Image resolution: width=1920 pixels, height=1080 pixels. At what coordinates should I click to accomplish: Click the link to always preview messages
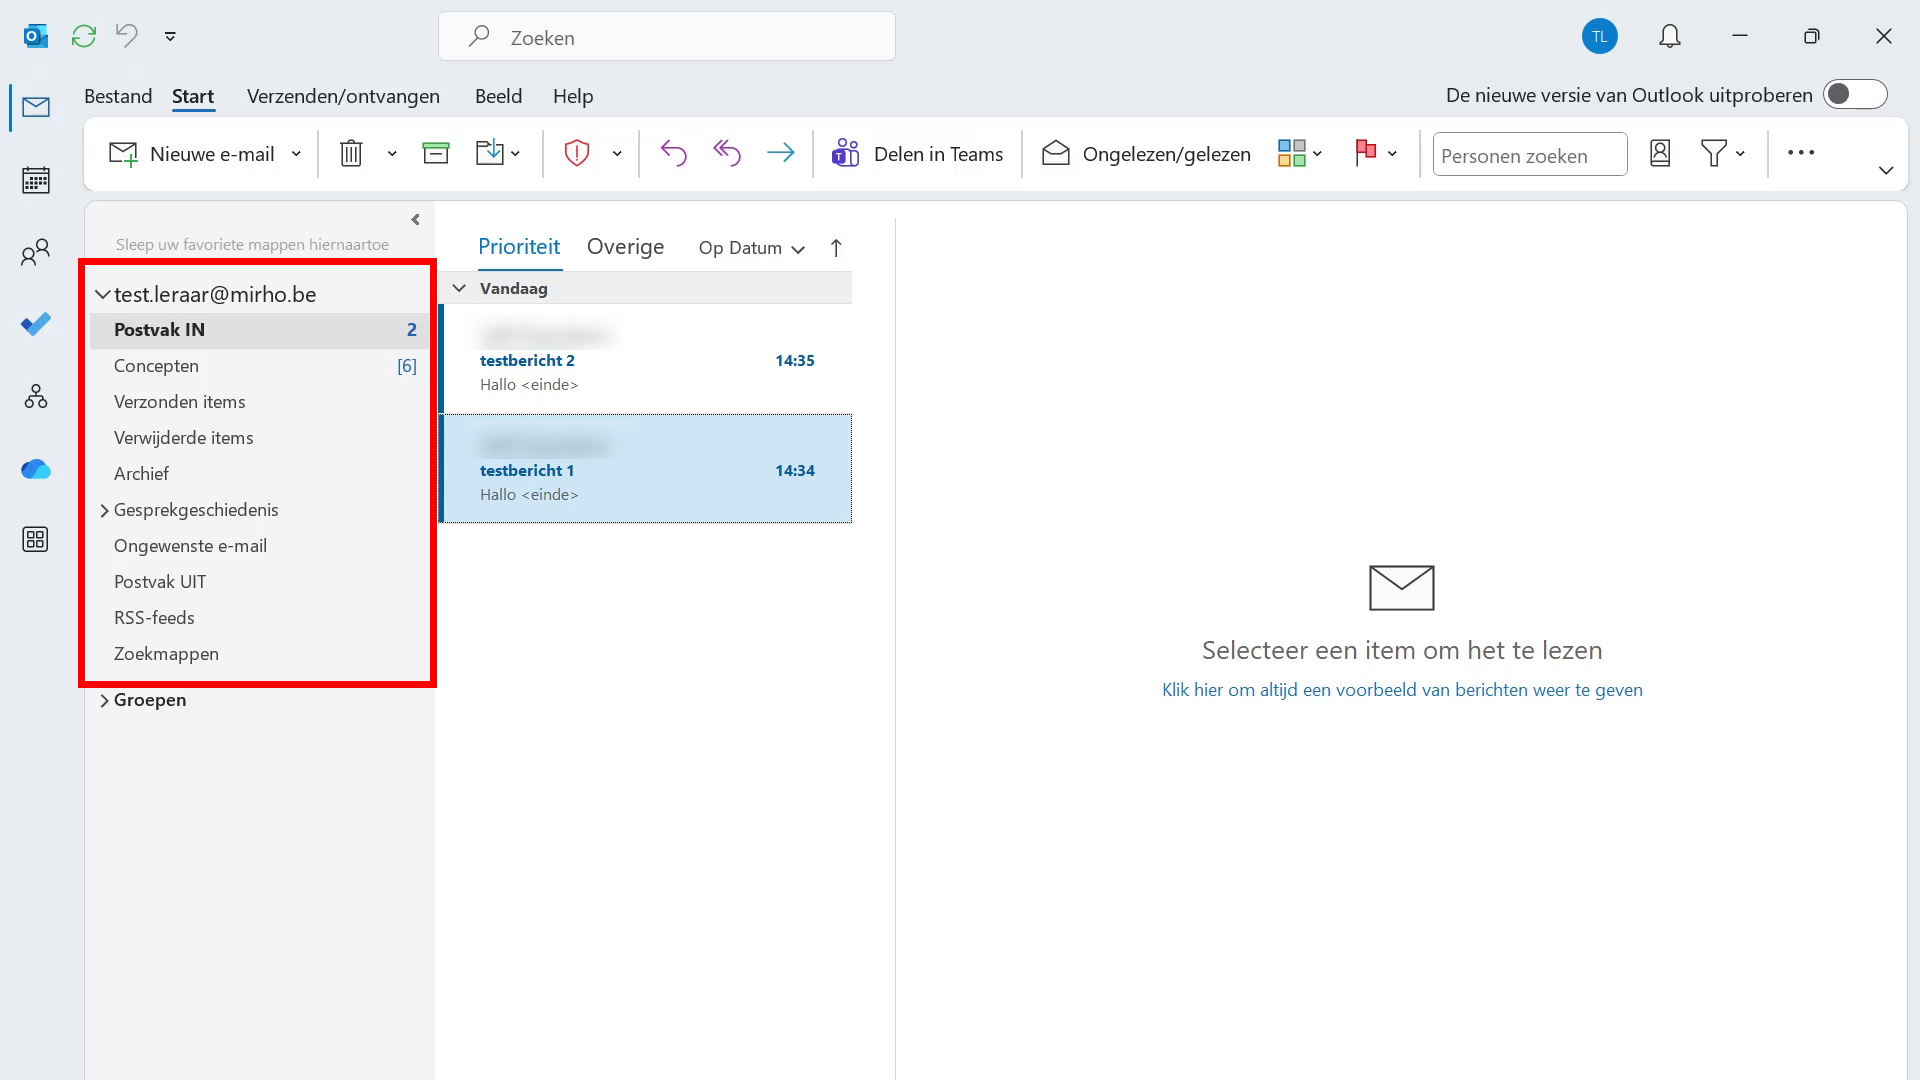(1402, 690)
